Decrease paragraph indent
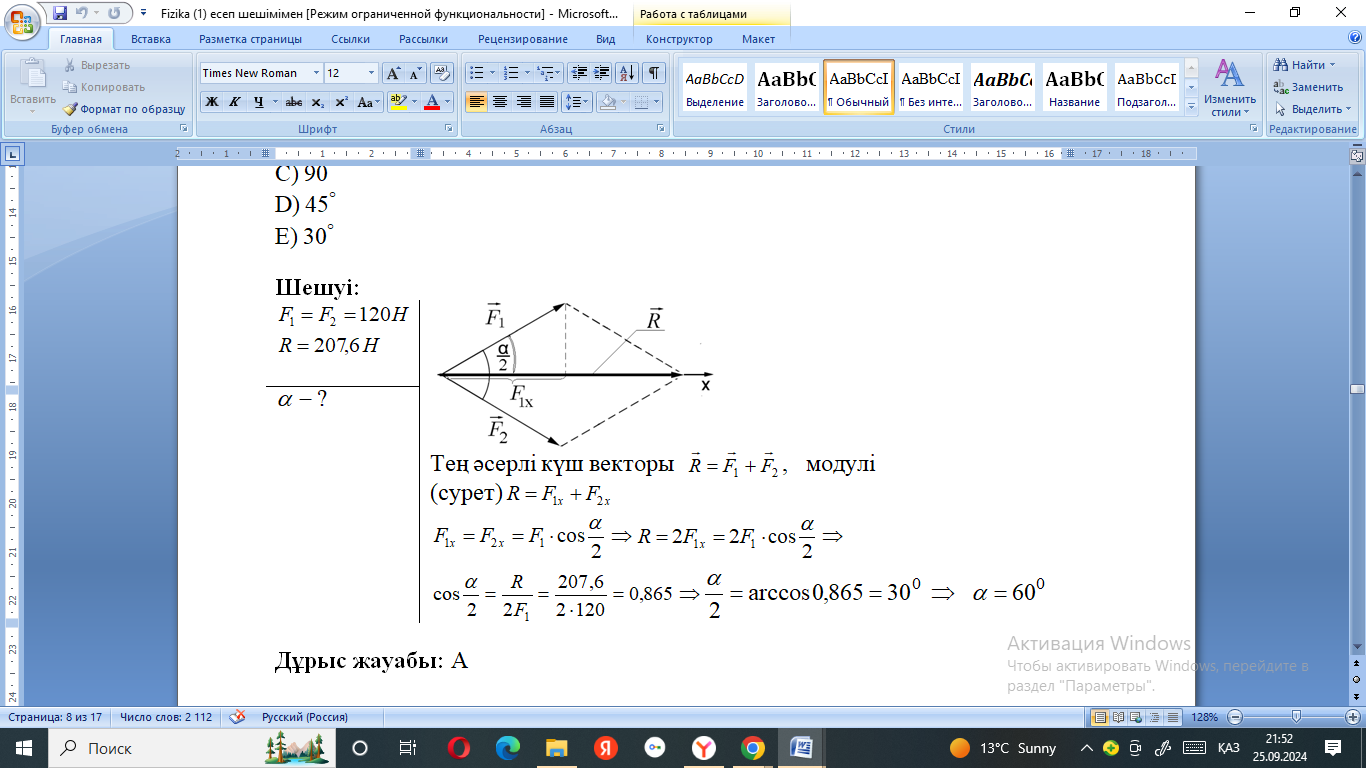1366x768 pixels. coord(578,73)
